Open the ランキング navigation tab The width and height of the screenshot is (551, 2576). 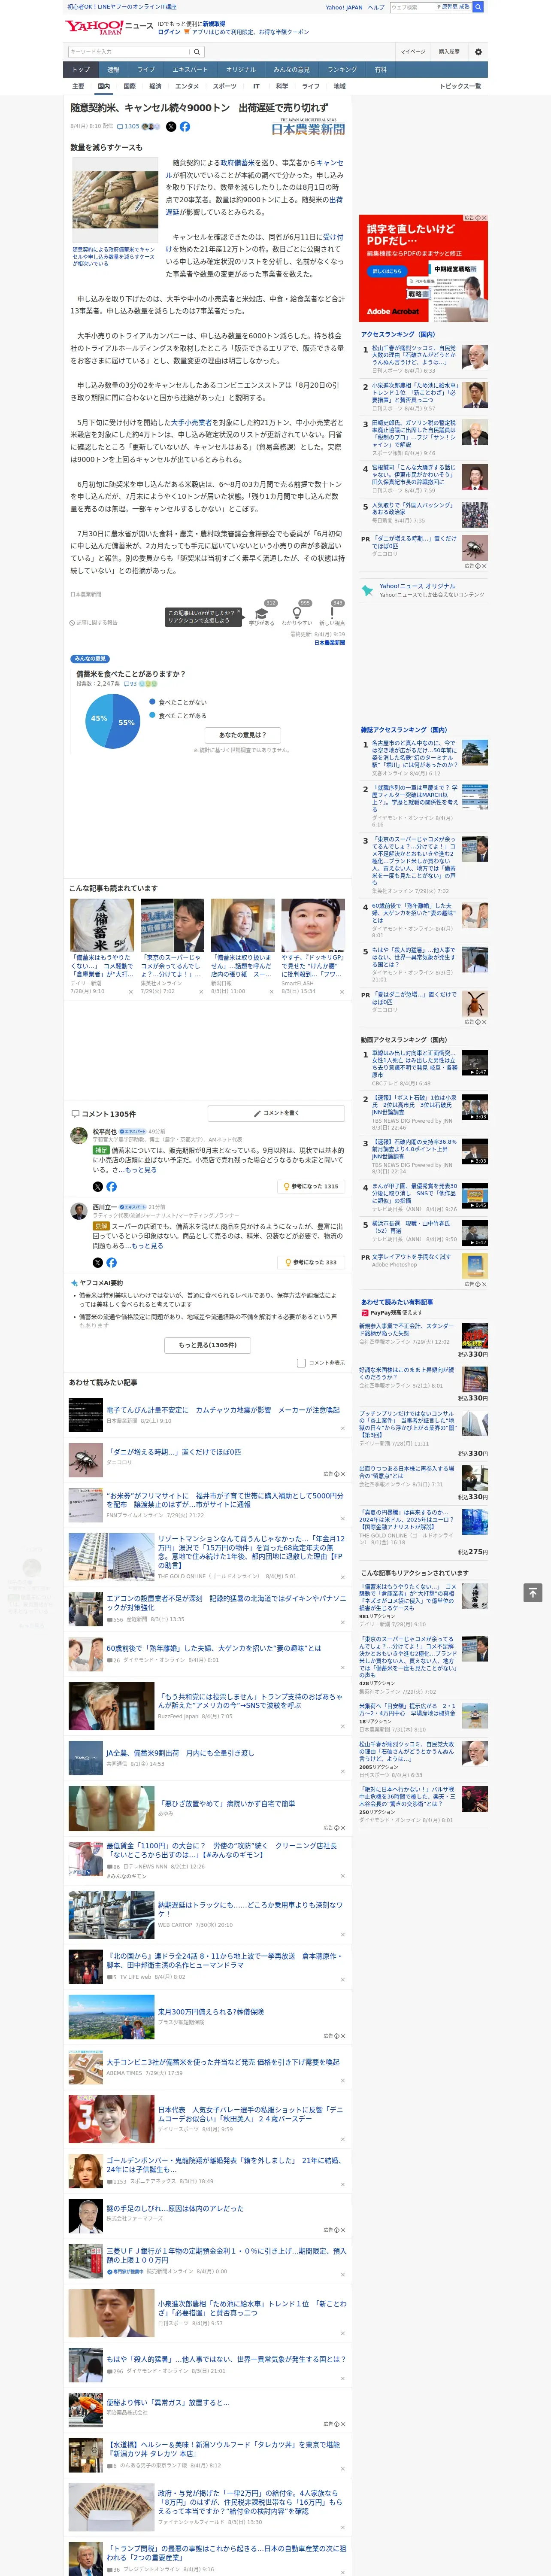[342, 70]
